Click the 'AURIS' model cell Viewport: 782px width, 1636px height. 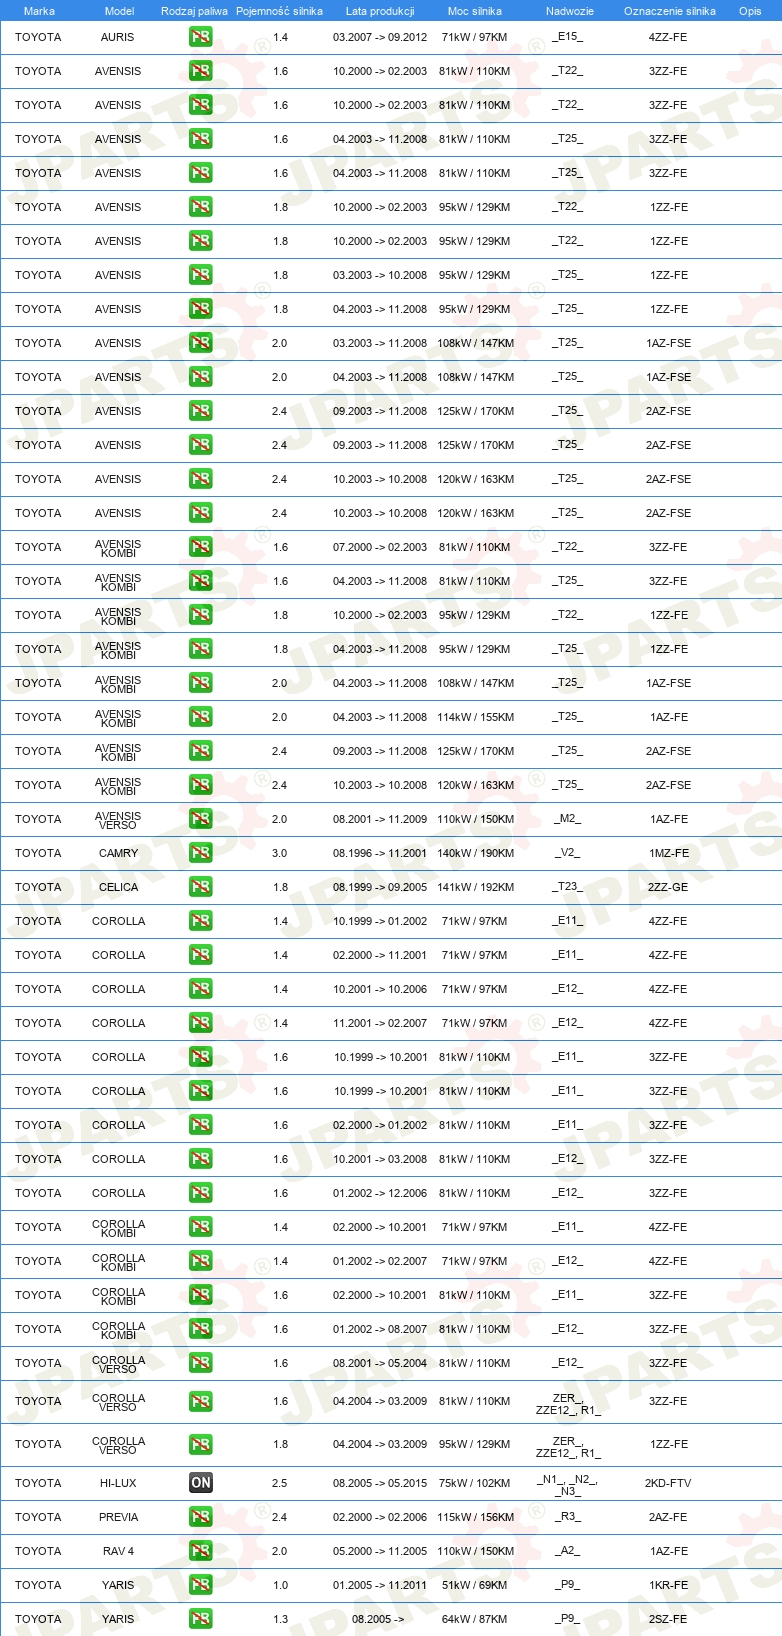point(118,37)
